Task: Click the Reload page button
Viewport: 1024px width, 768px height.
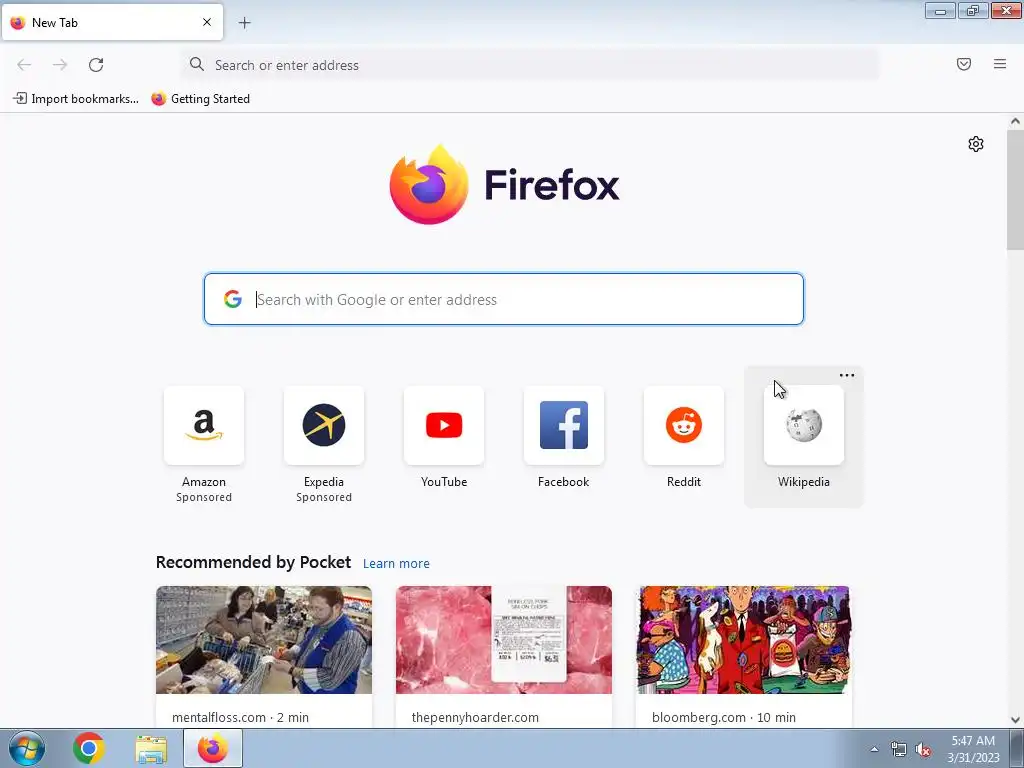Action: (x=96, y=65)
